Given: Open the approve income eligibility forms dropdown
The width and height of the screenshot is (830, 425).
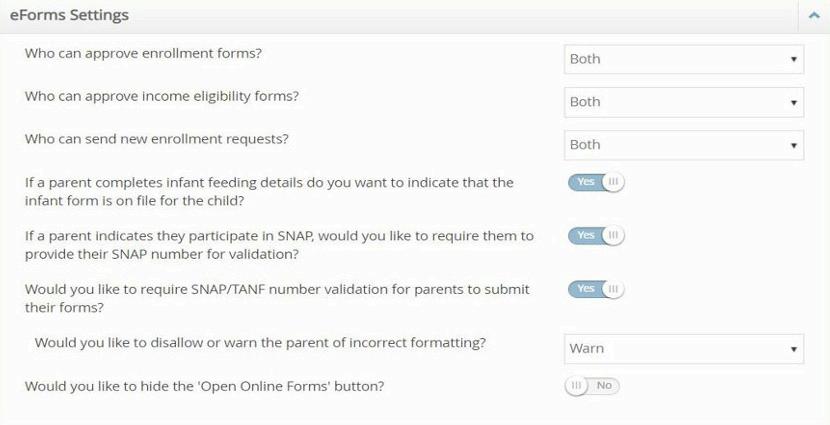Looking at the screenshot, I should [684, 102].
